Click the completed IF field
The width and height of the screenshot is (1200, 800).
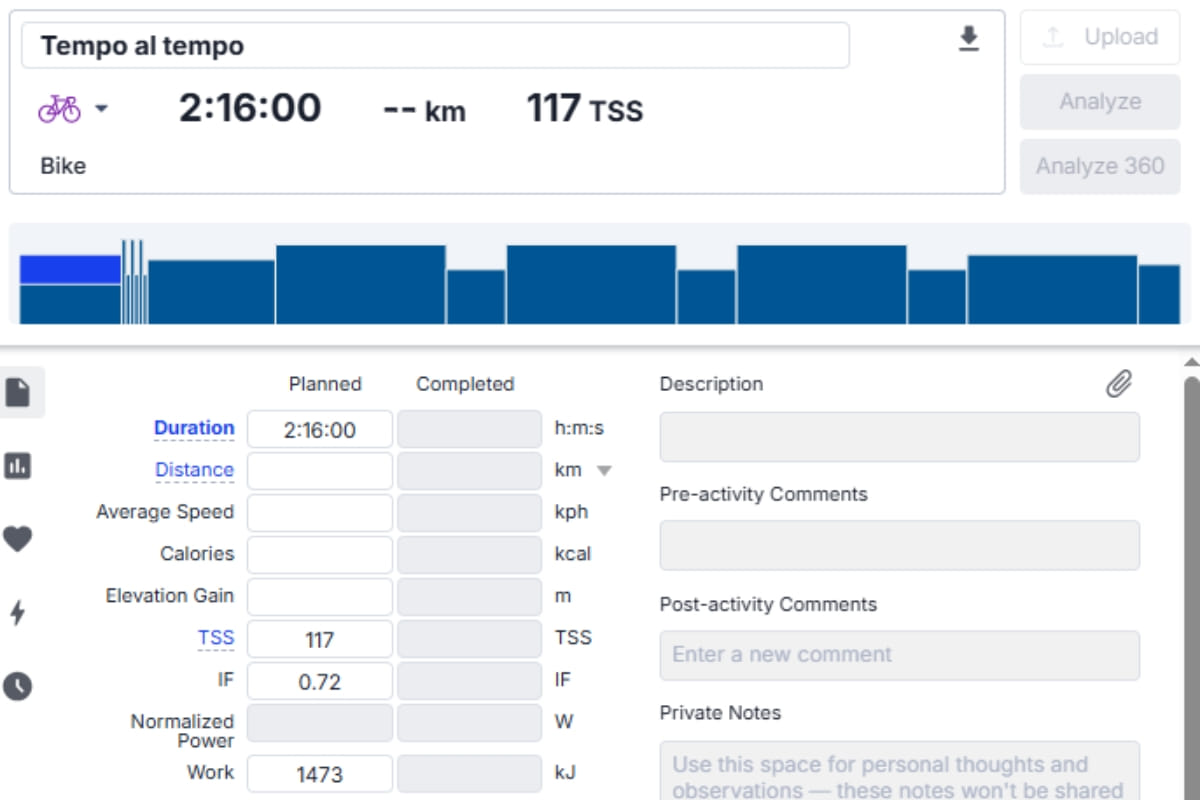(470, 681)
